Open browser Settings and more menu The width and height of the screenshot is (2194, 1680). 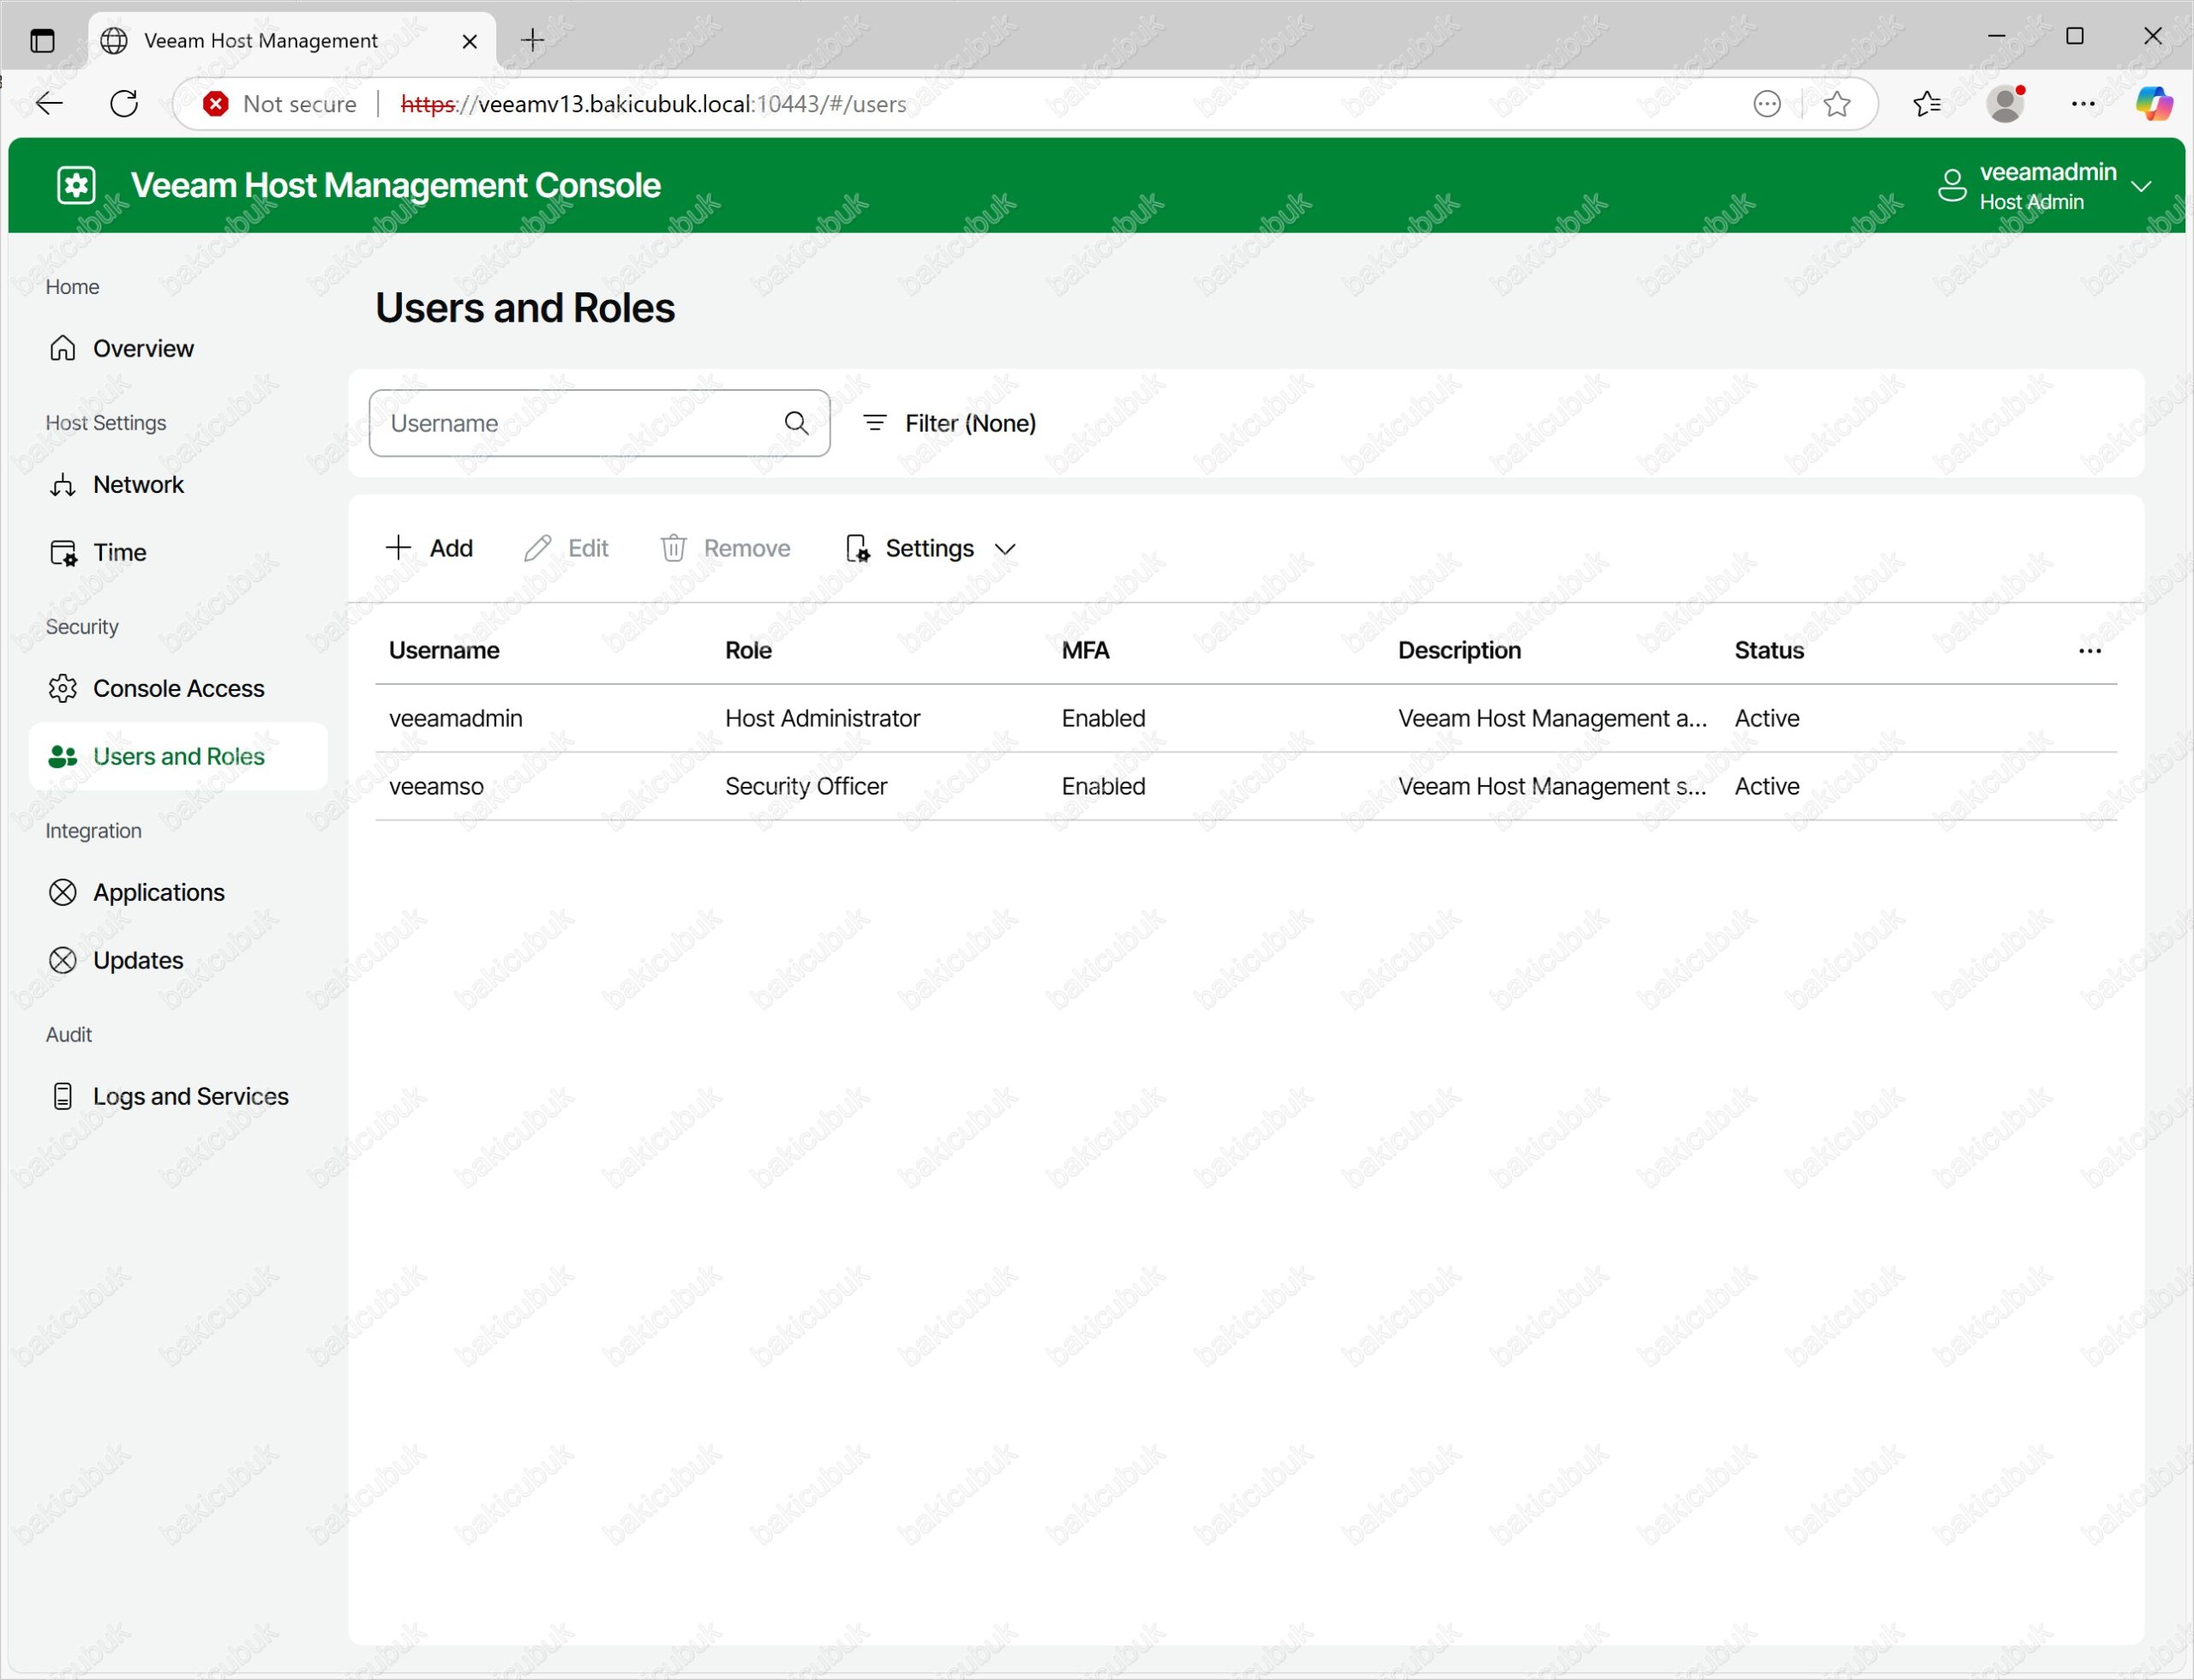coord(2083,104)
